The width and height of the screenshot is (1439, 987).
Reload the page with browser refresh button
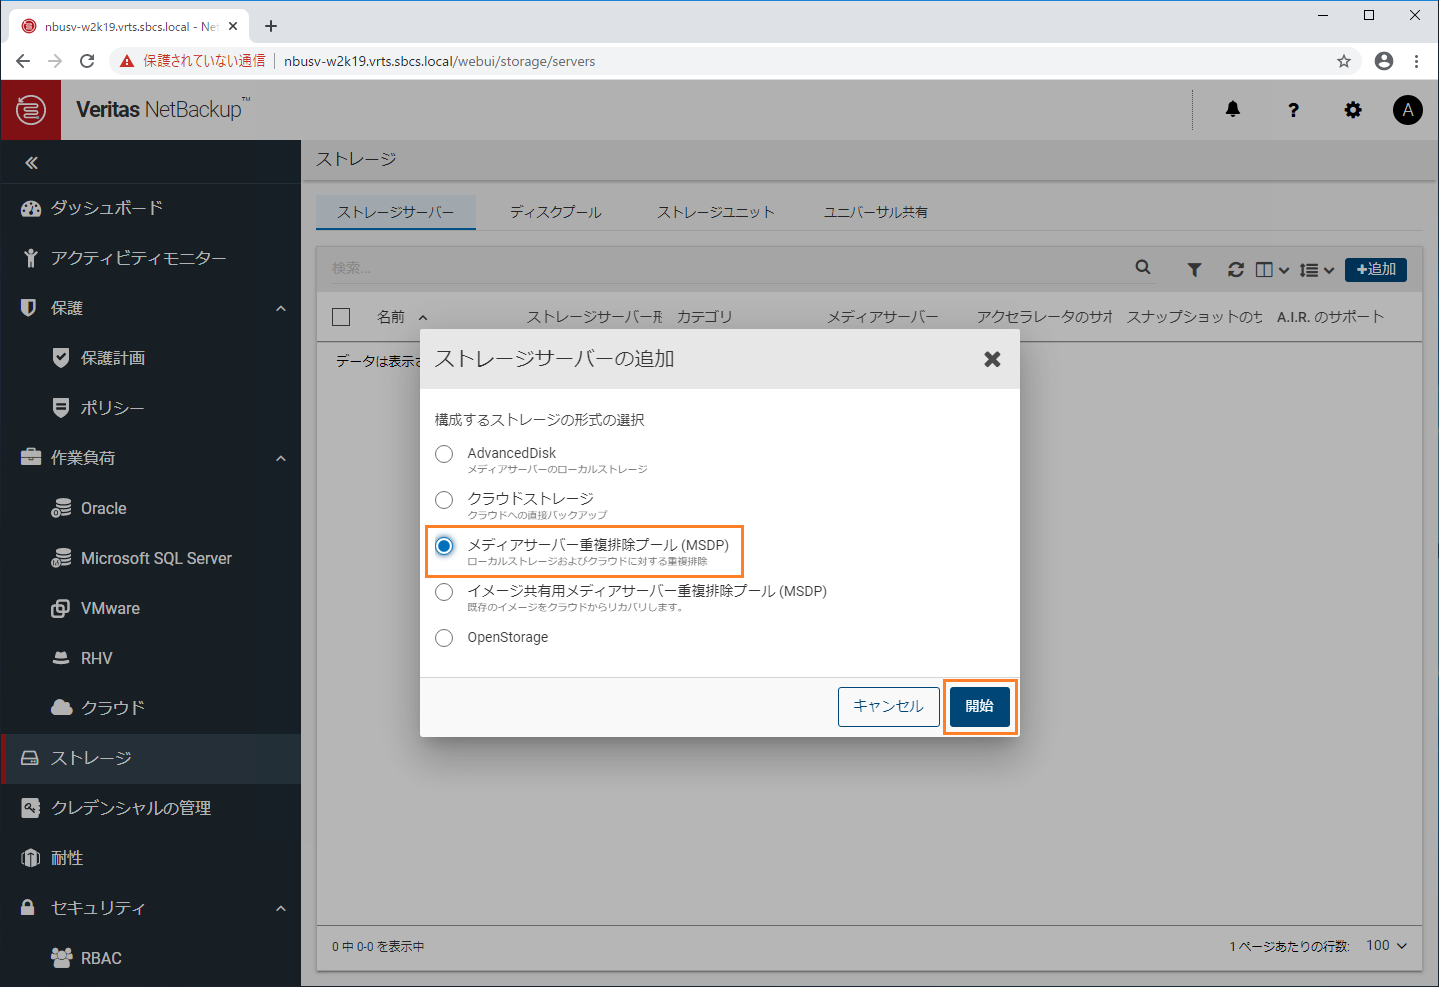click(x=87, y=61)
